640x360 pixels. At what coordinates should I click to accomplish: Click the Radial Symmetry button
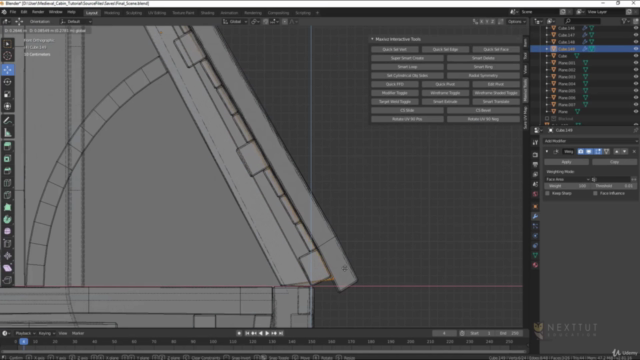click(x=483, y=76)
